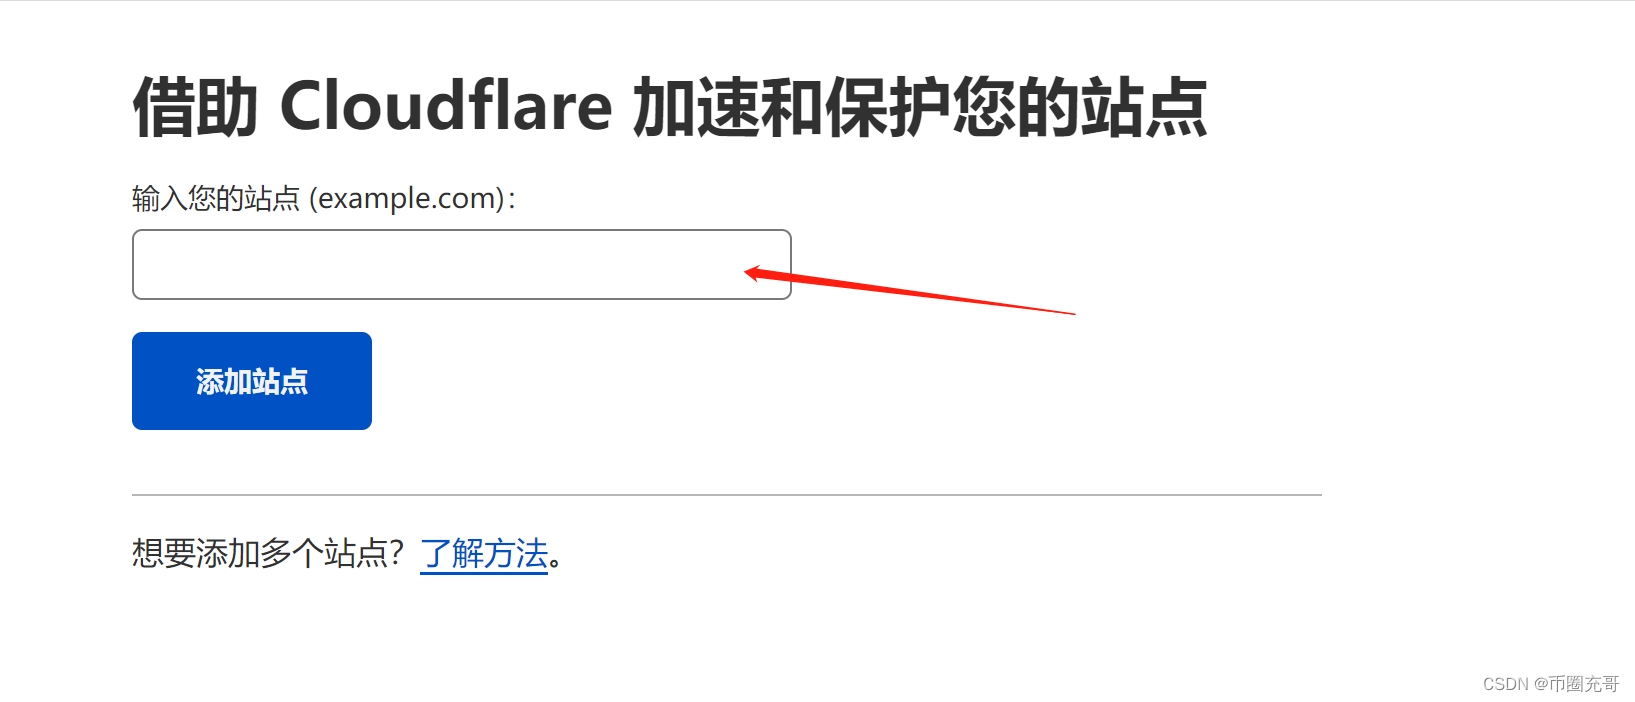
Task: Click 加速和保护您的站点 in the heading
Action: pyautogui.click(x=920, y=107)
